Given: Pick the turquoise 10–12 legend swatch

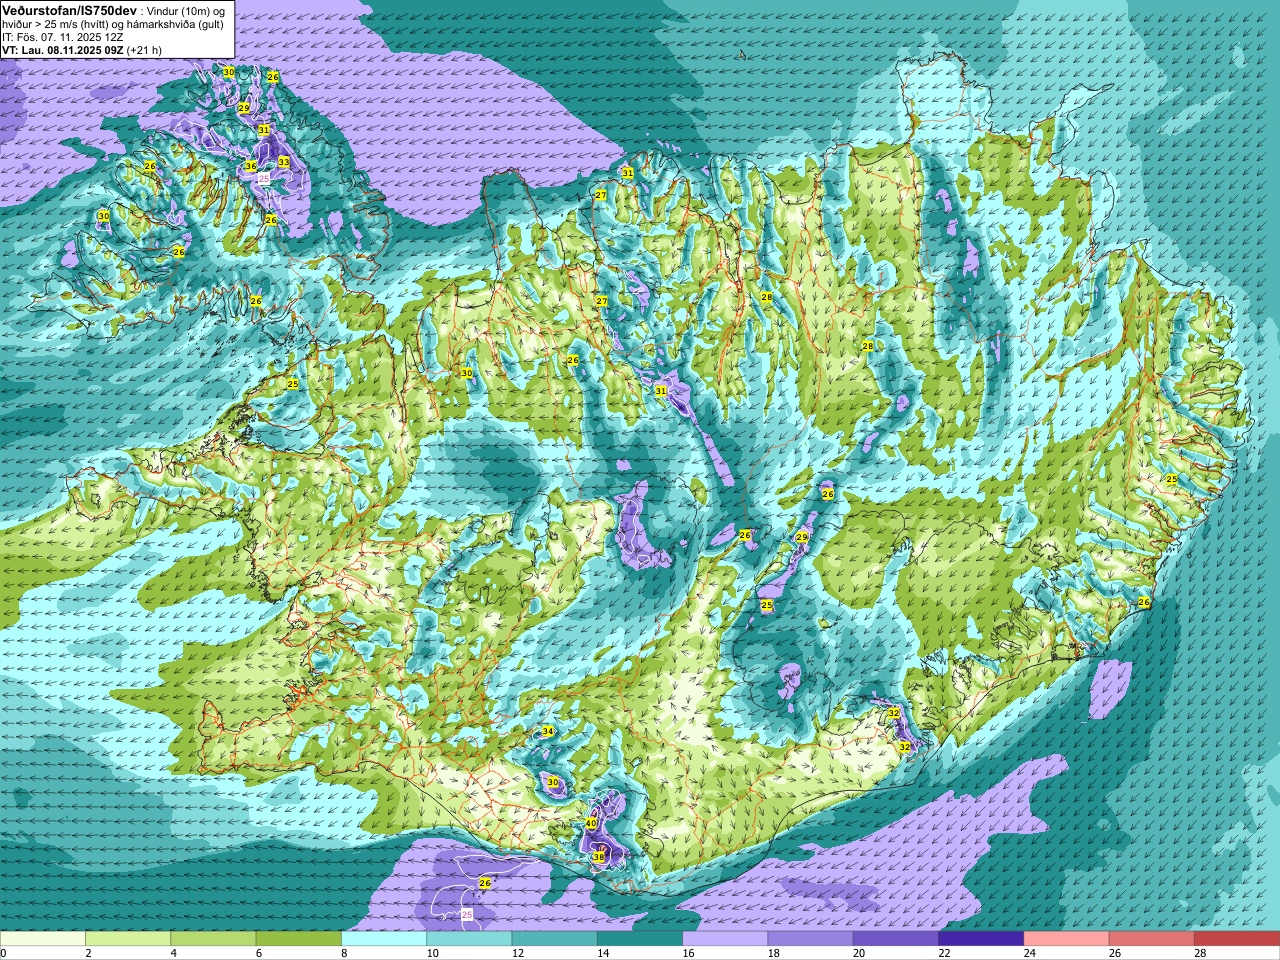Looking at the screenshot, I should 469,939.
